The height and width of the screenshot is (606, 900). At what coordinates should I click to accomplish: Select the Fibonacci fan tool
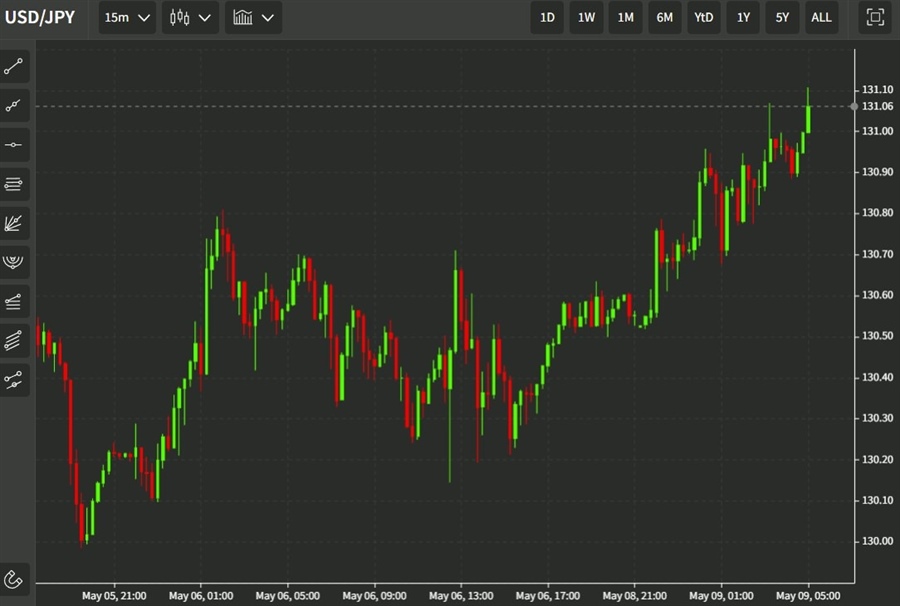click(14, 223)
